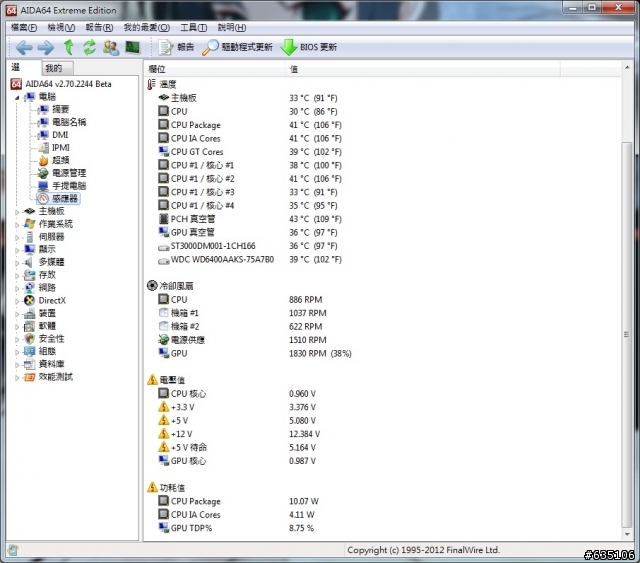
Task: Click the gauge icon for 感應器
Action: click(43, 198)
